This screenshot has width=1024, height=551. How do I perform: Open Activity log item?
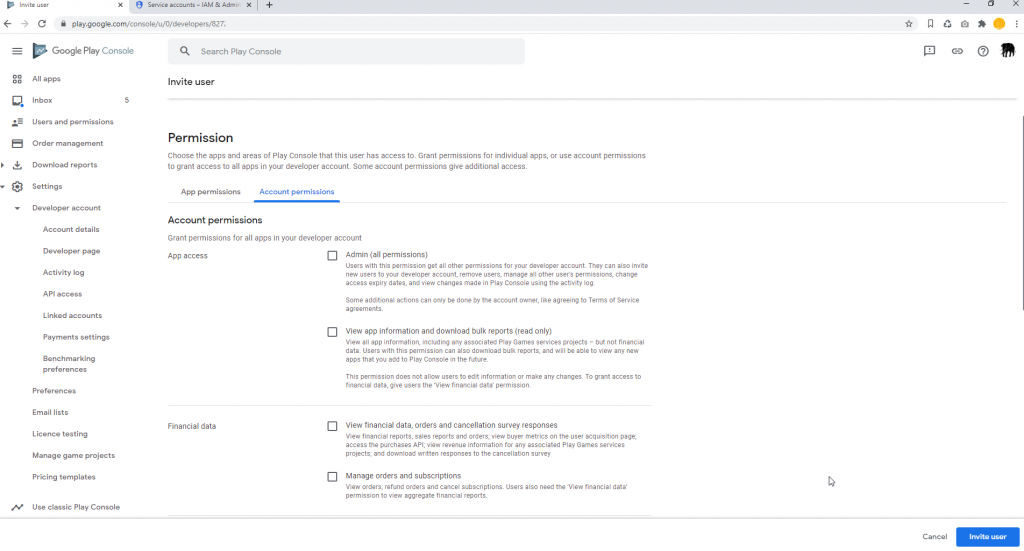coord(63,273)
